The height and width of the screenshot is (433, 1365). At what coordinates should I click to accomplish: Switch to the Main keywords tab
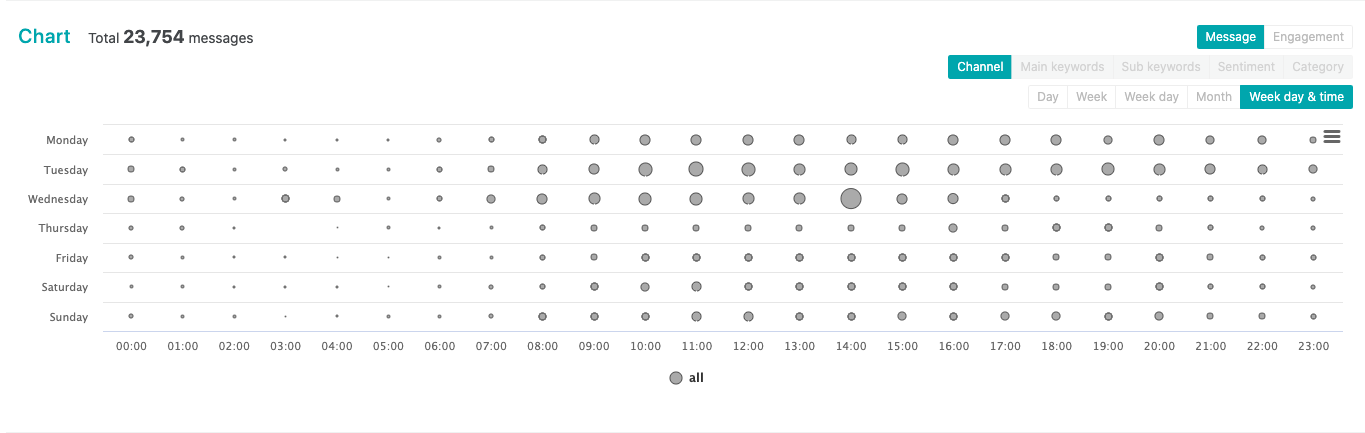pos(1062,67)
